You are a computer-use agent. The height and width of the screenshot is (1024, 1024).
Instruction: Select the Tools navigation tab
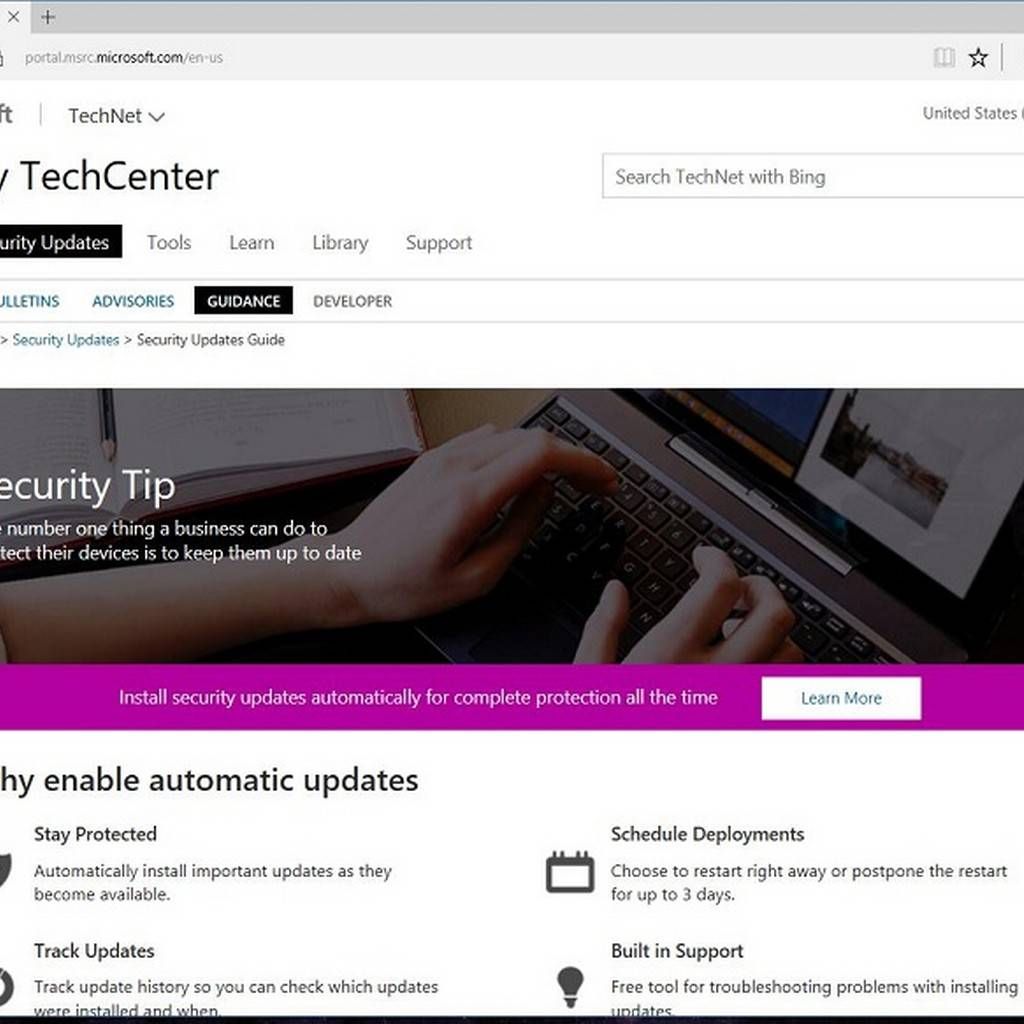[168, 242]
